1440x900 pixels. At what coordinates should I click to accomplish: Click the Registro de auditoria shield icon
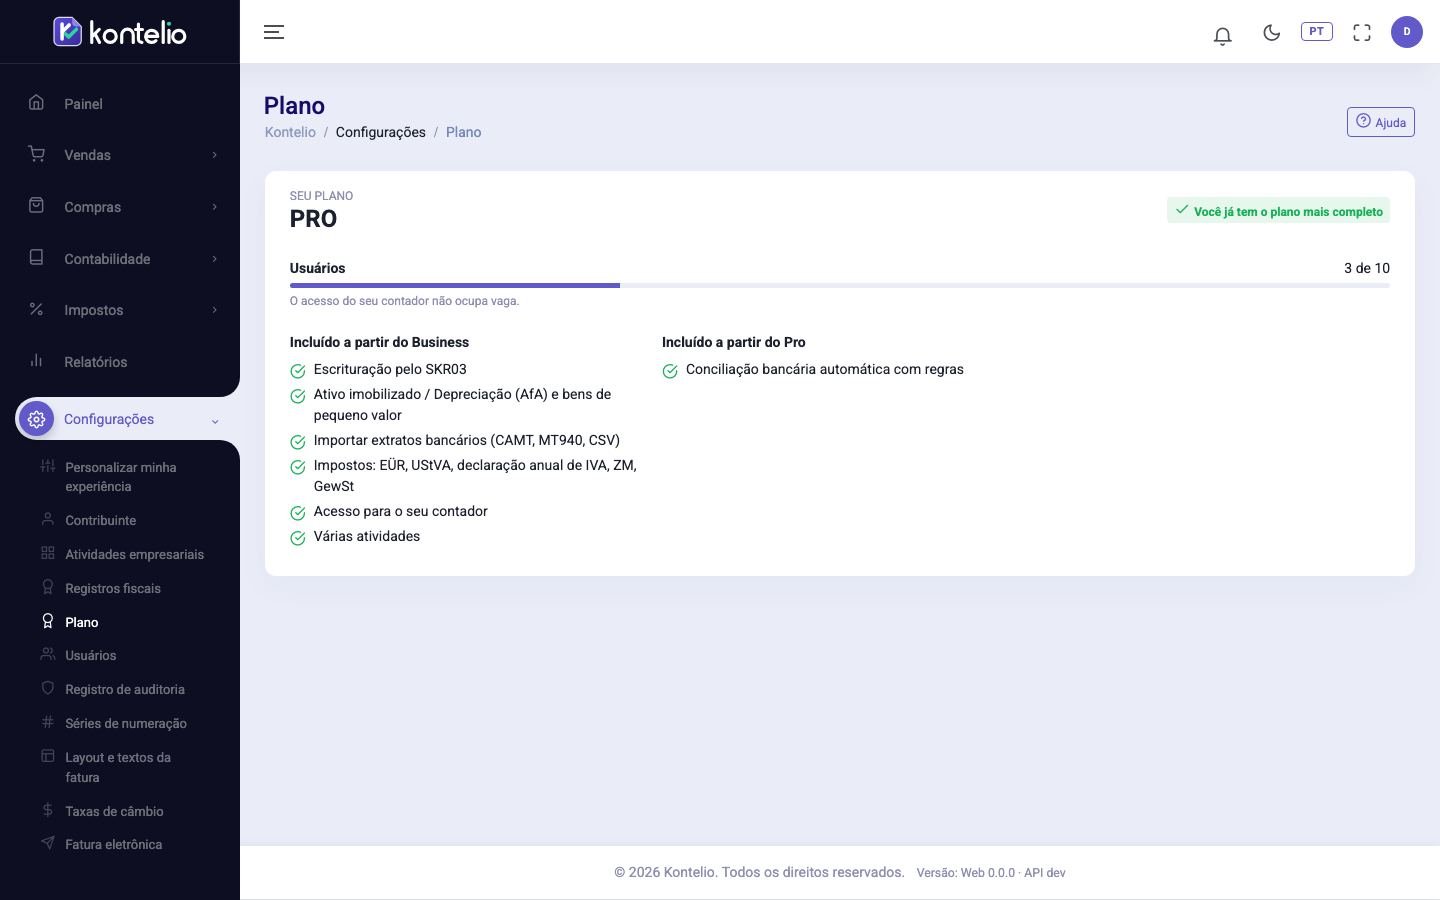click(47, 688)
